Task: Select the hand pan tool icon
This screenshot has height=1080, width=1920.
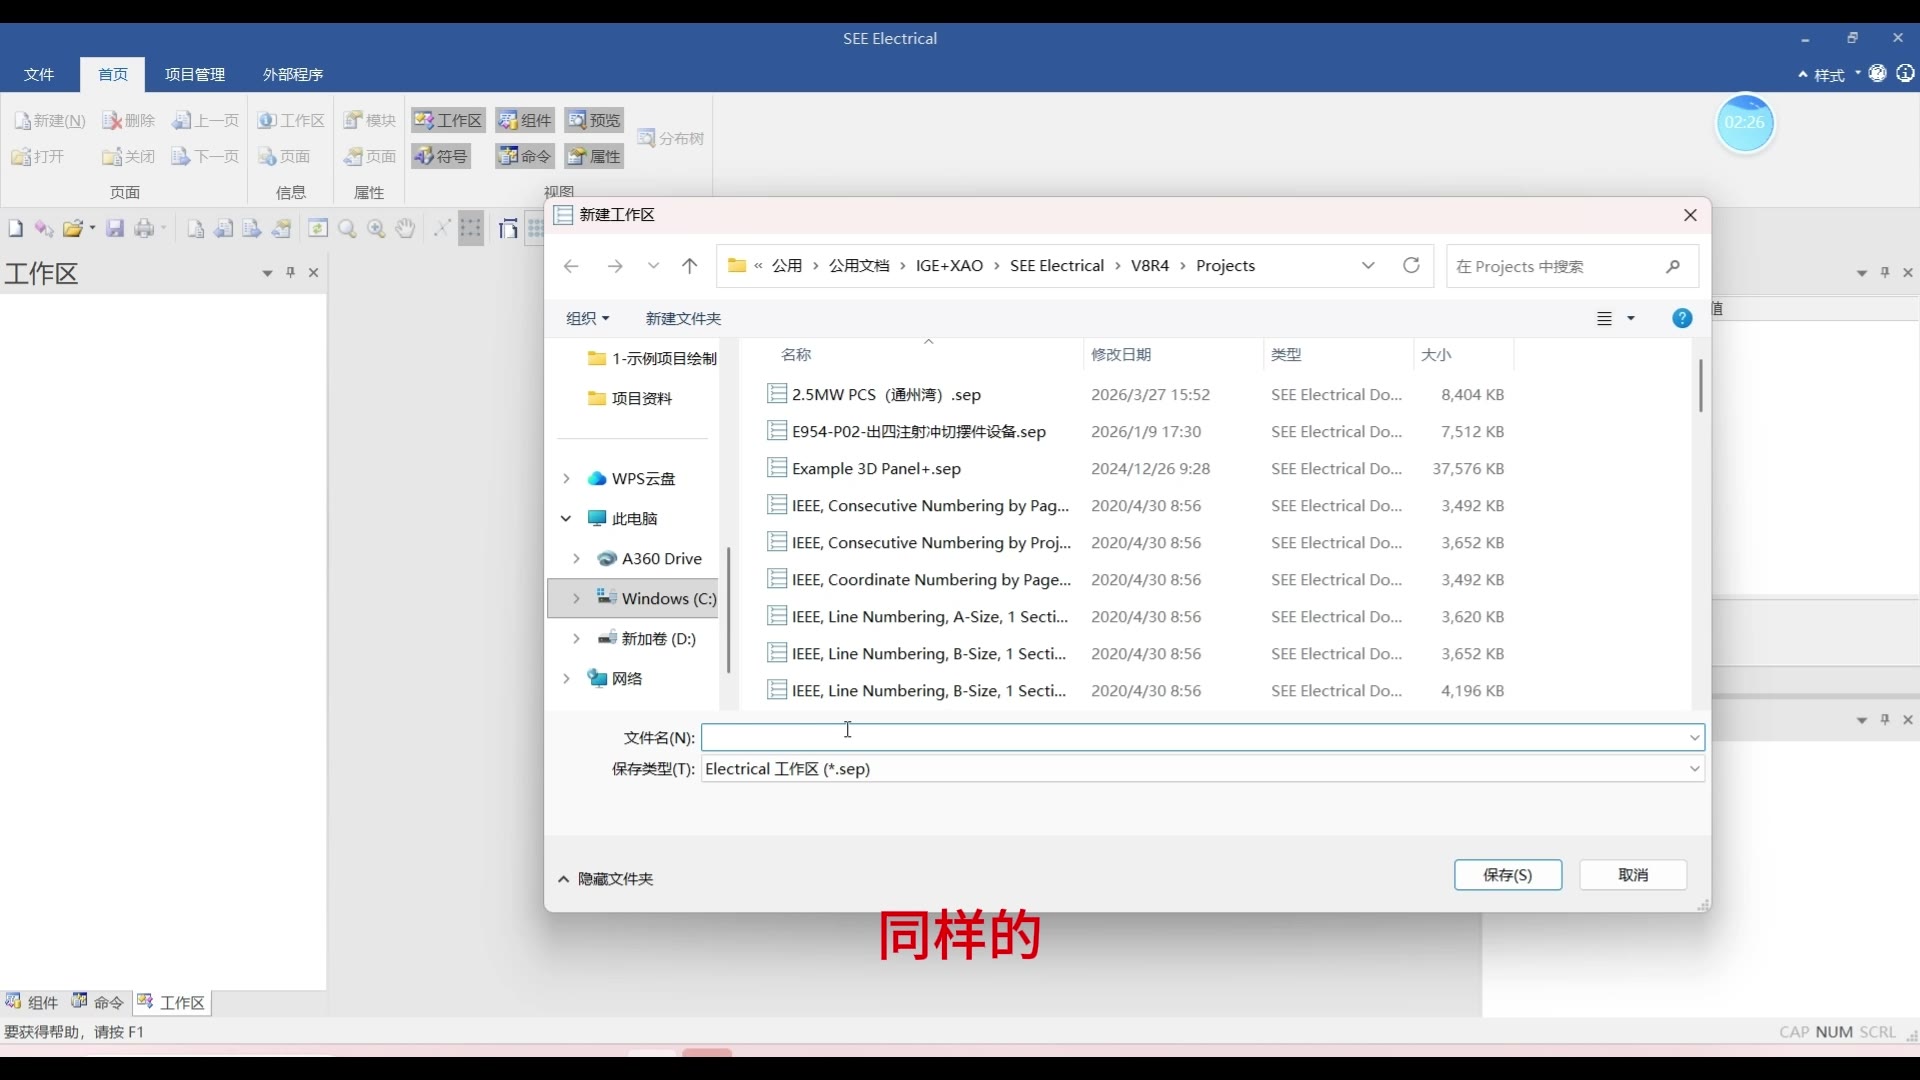Action: (404, 229)
